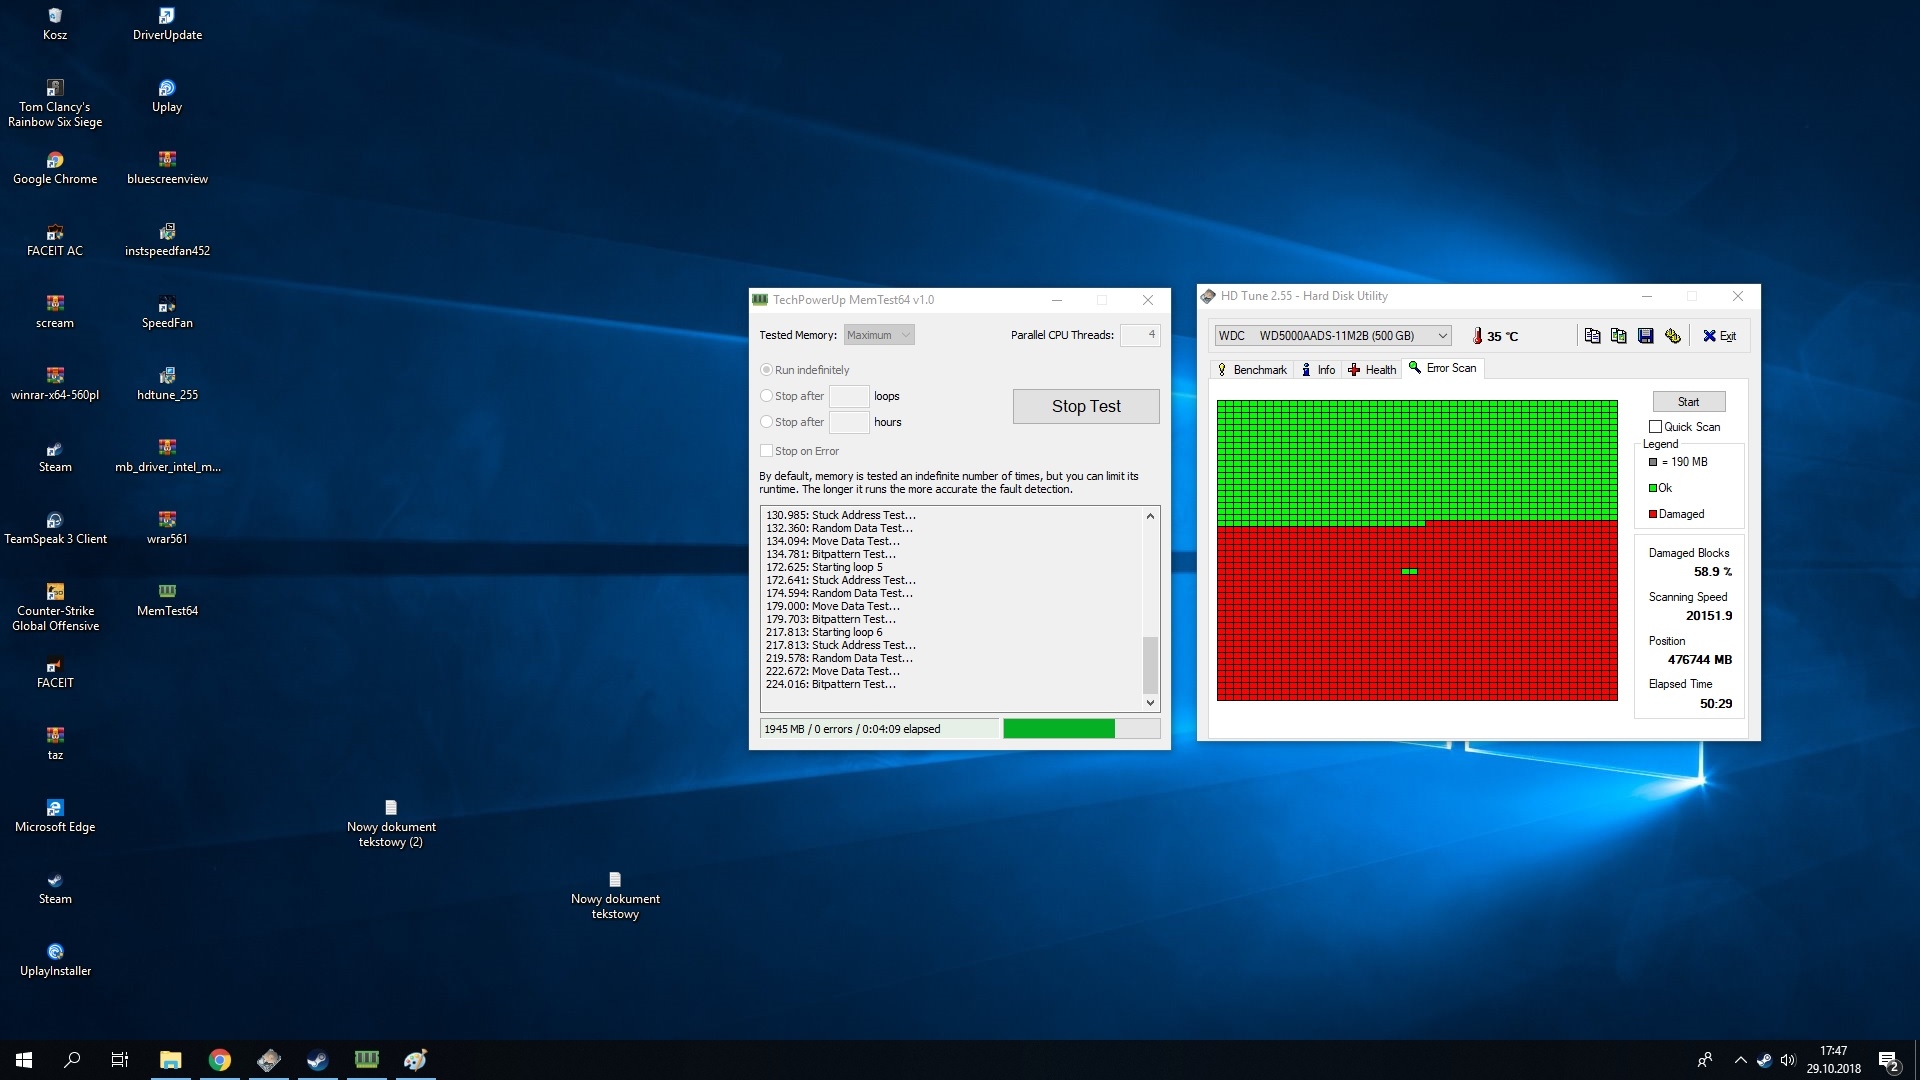Click the HD Tune taskbar icon

pyautogui.click(x=269, y=1060)
